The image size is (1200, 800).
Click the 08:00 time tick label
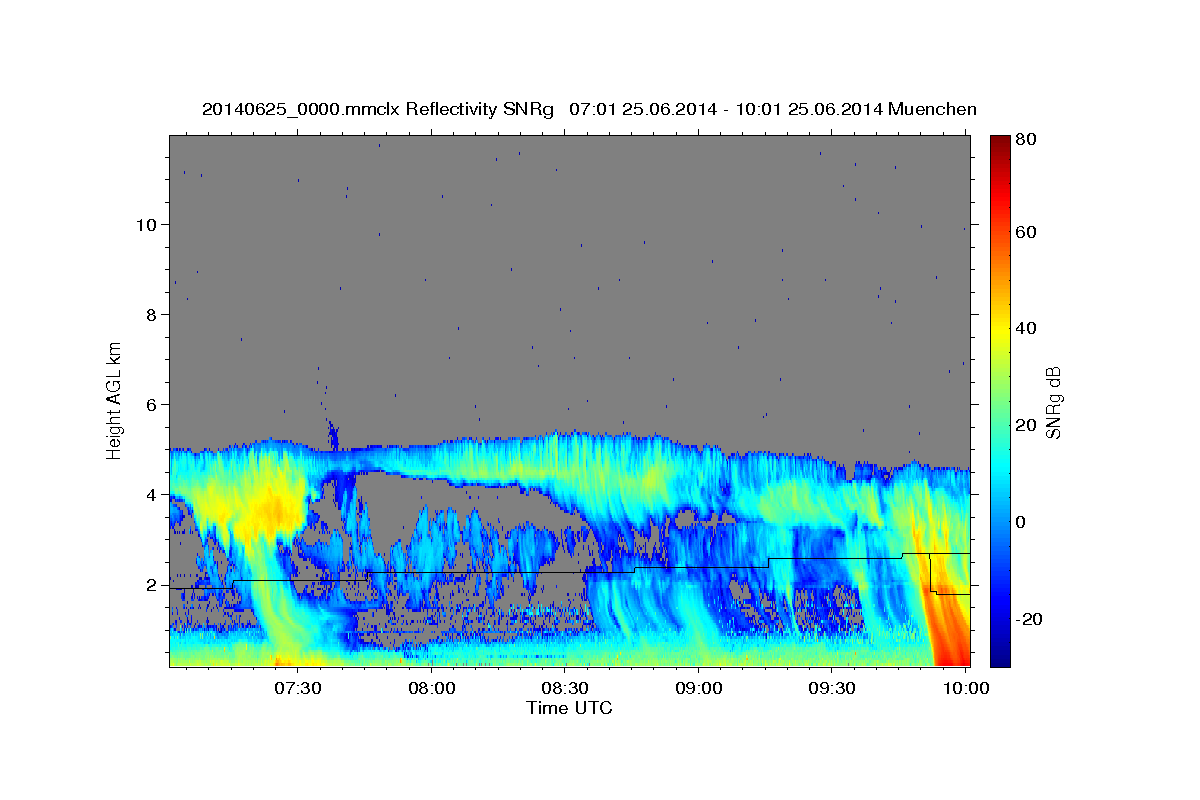click(x=431, y=689)
